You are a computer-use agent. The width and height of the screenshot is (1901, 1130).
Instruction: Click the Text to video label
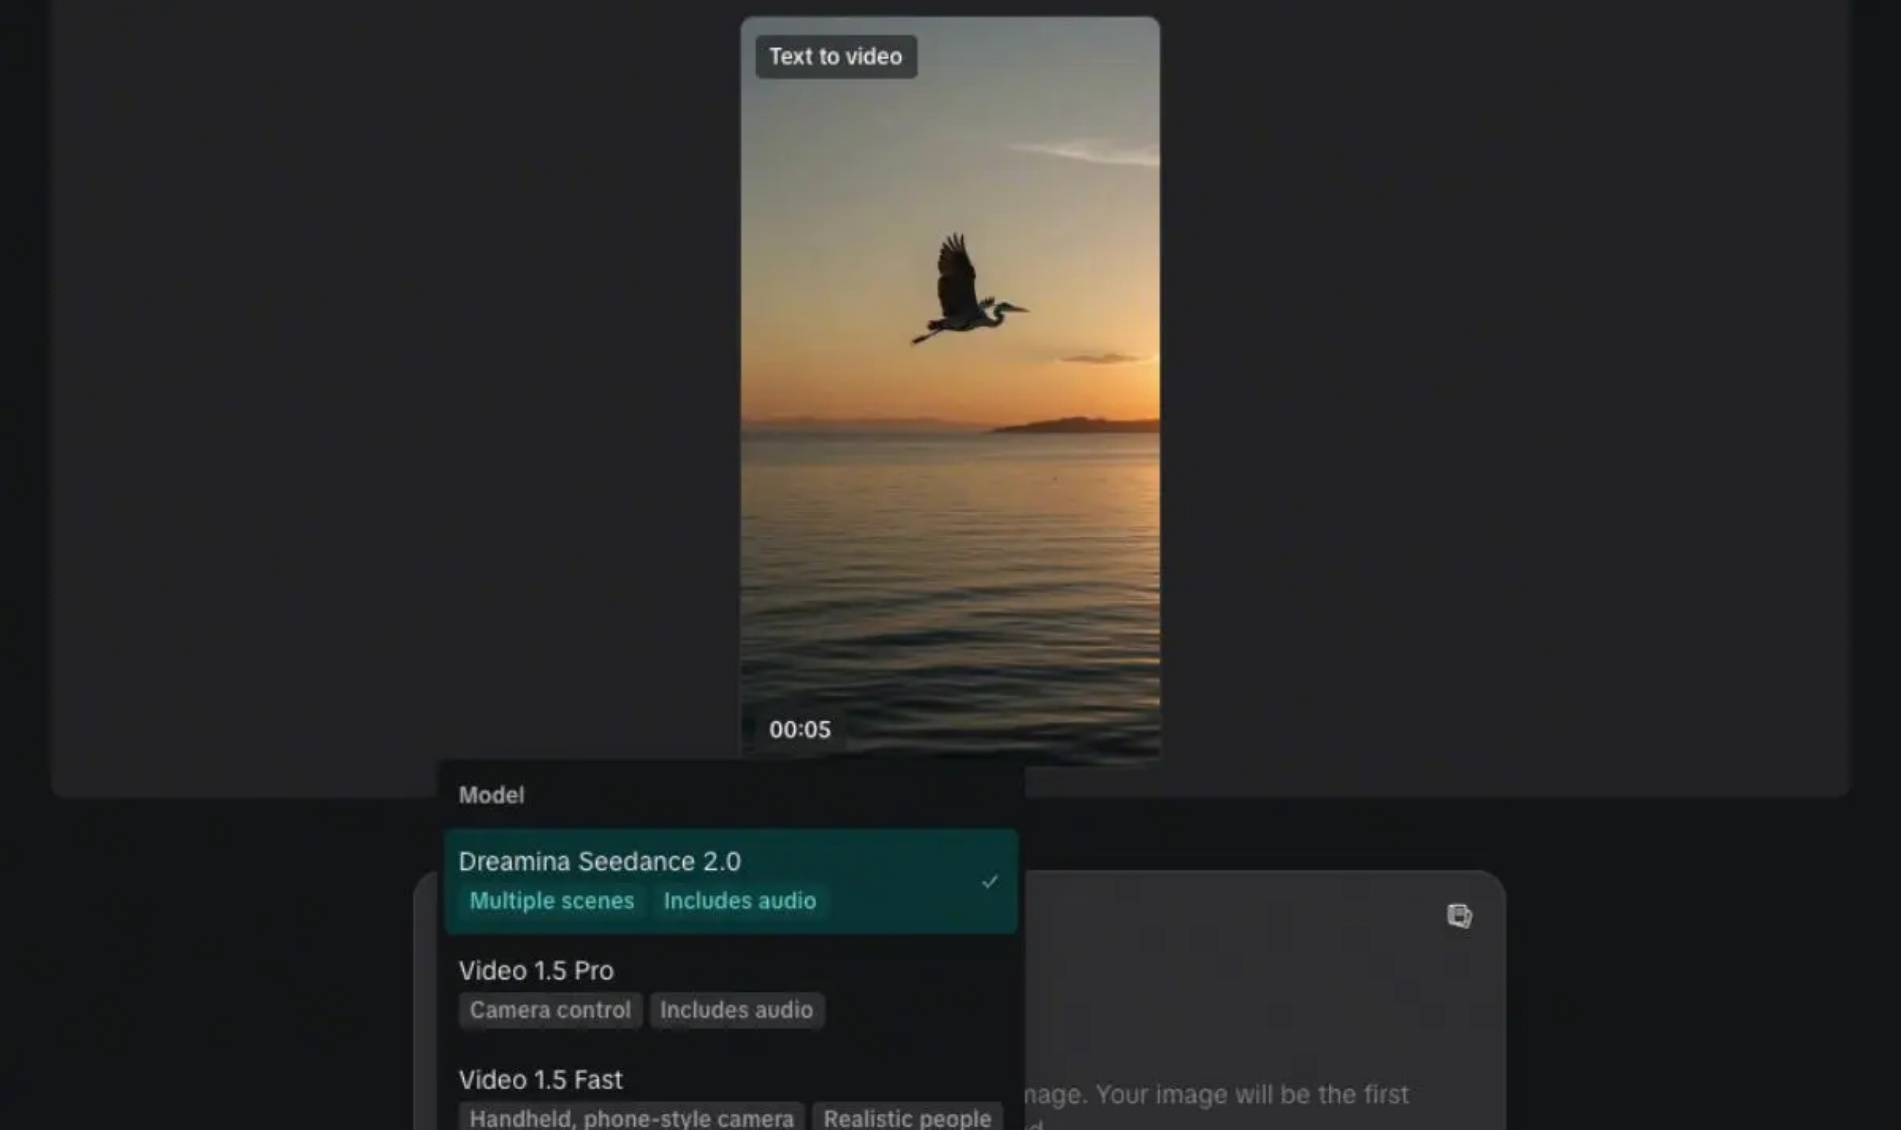click(x=836, y=57)
